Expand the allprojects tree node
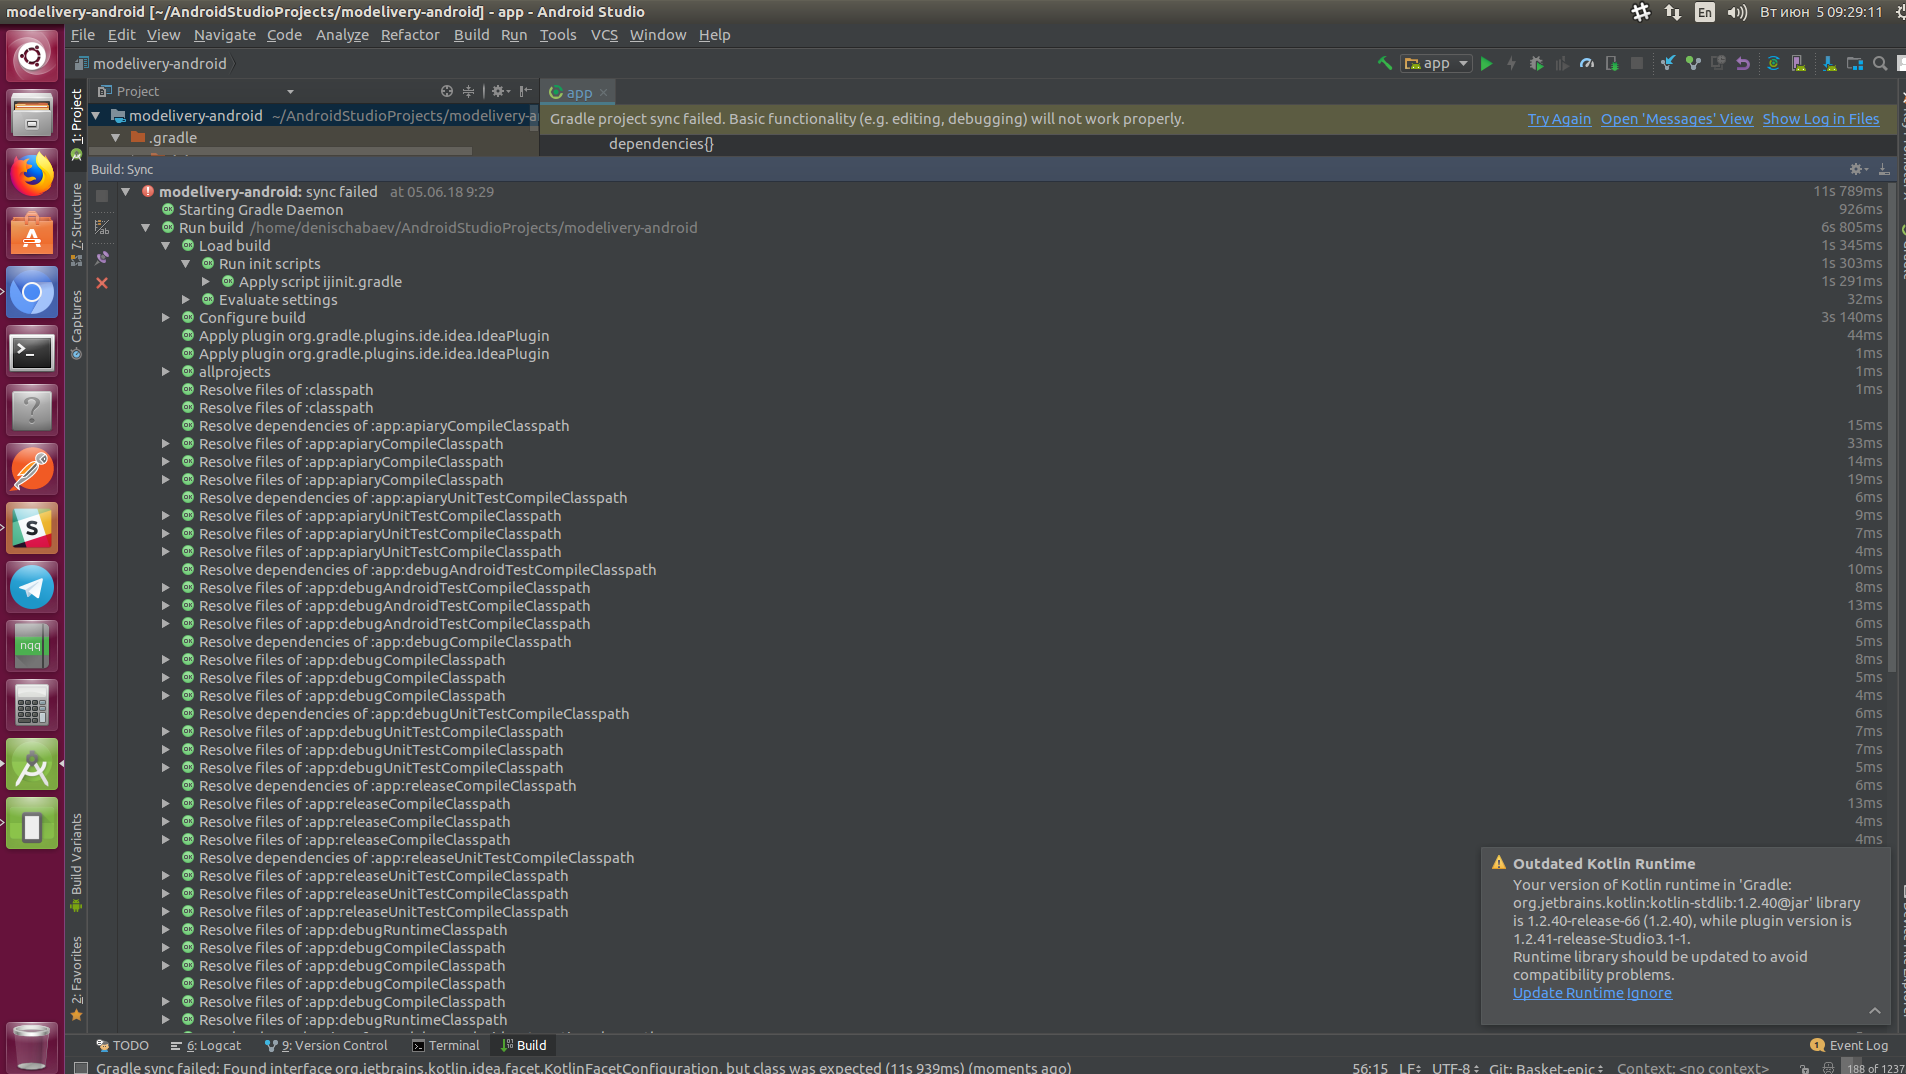The width and height of the screenshot is (1906, 1074). coord(166,371)
